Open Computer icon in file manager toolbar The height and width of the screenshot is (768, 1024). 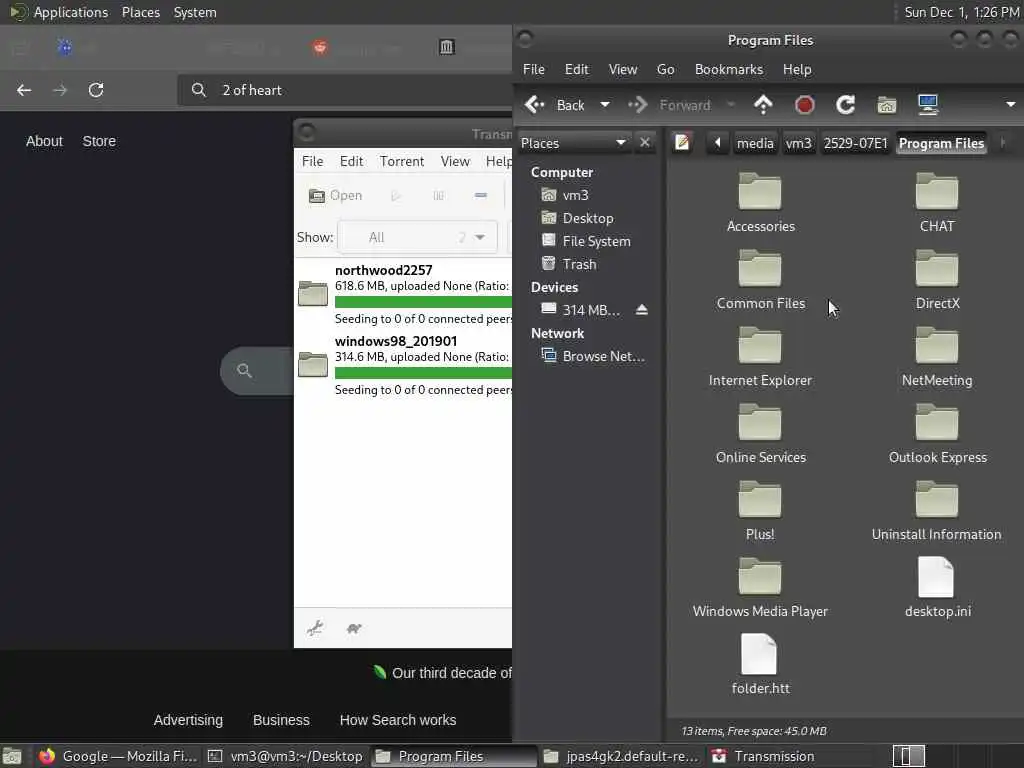point(928,105)
